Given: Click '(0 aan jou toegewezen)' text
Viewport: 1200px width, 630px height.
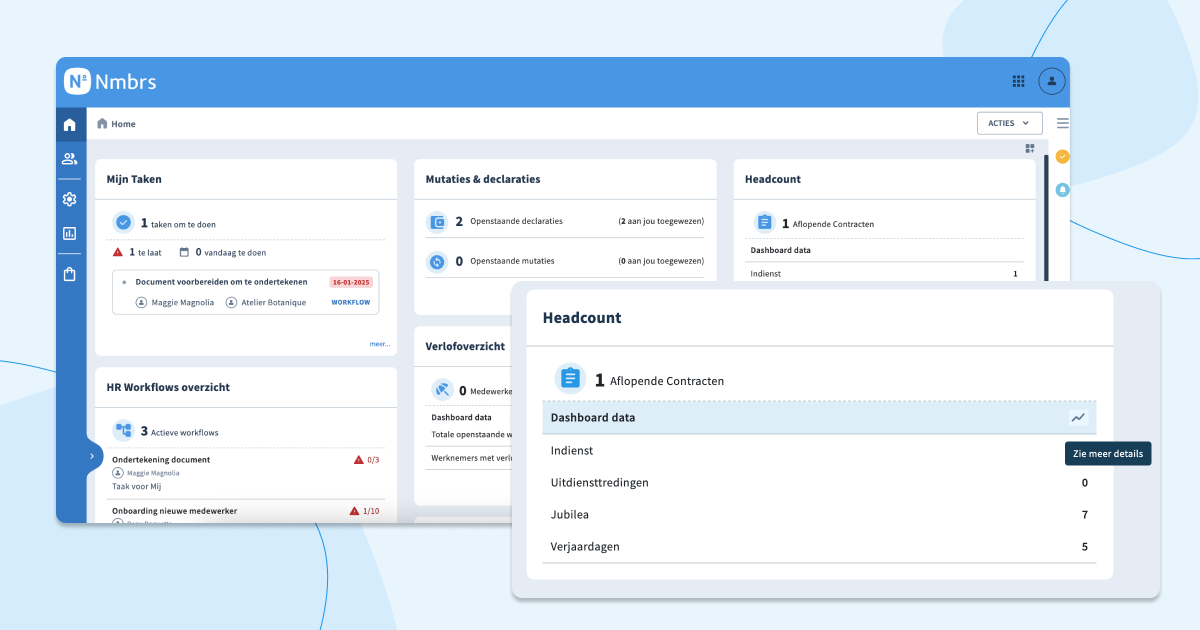Looking at the screenshot, I should tap(661, 261).
